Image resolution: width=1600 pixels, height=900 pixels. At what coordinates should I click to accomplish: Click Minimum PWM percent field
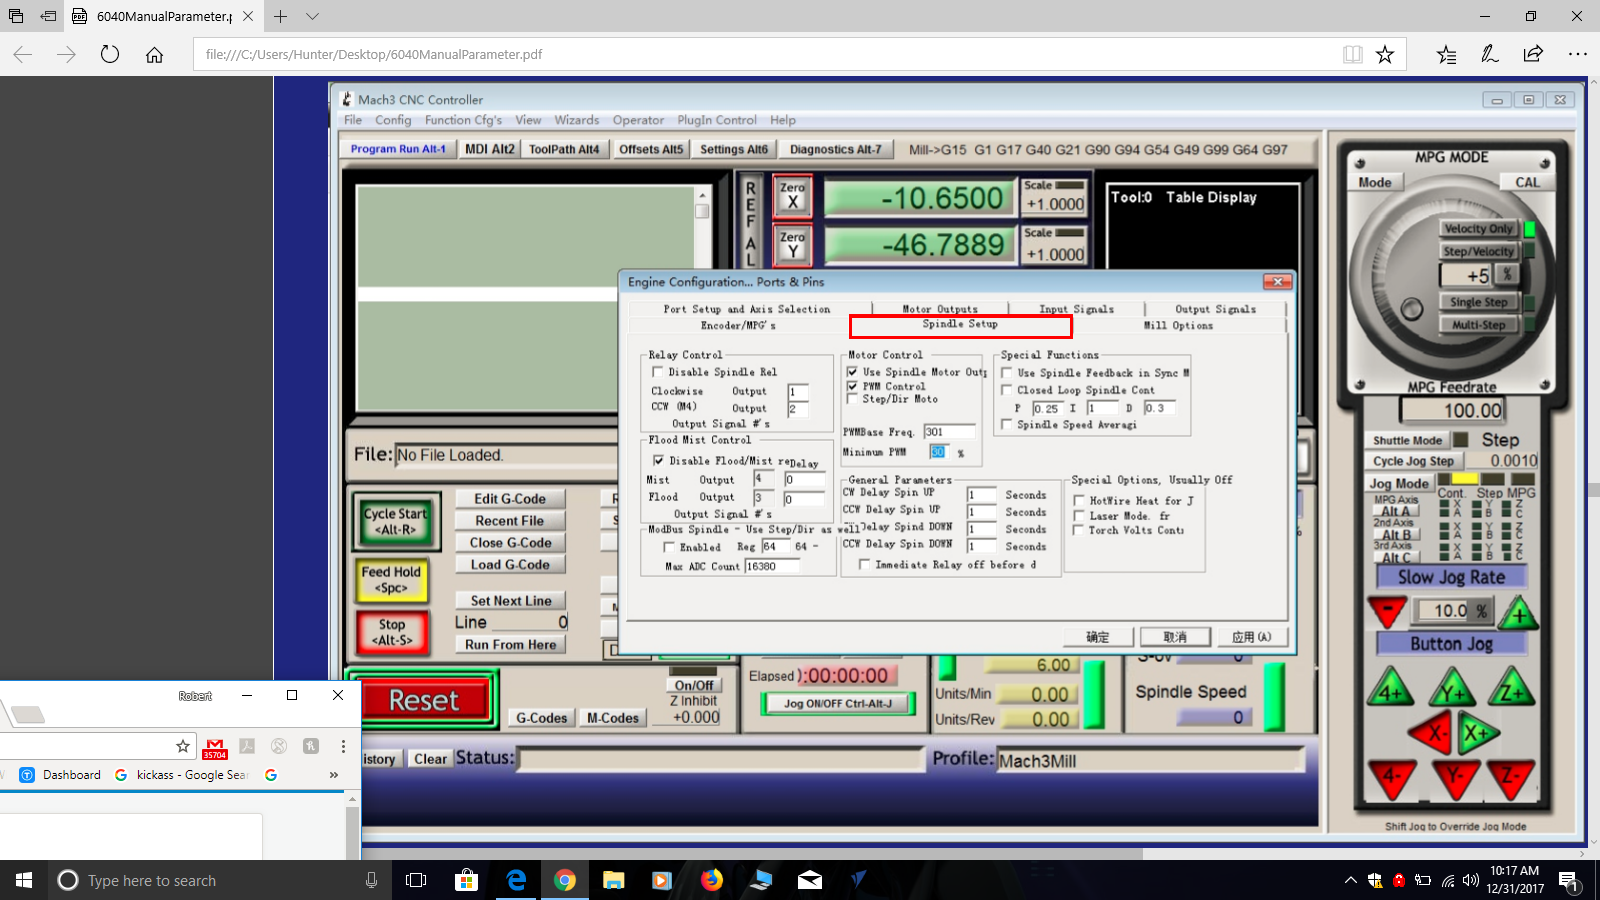(938, 452)
